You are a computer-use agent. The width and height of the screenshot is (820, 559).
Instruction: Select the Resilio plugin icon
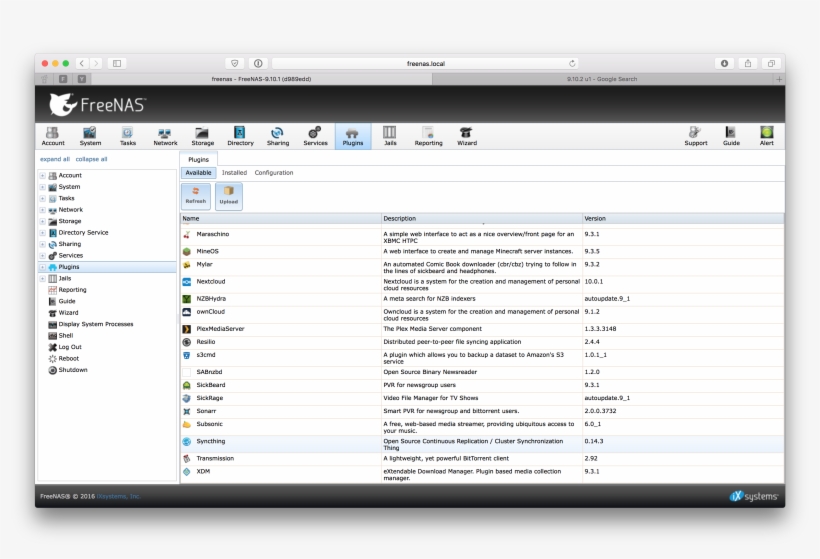187,342
